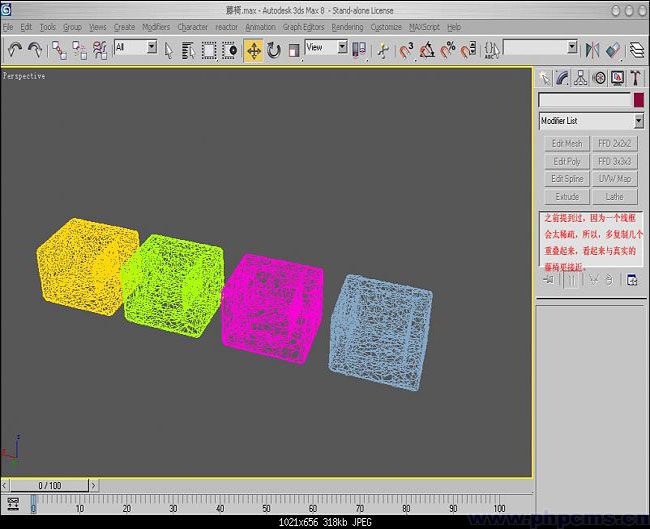Toggle Show End Result in the stack
The height and width of the screenshot is (529, 650).
pos(572,280)
